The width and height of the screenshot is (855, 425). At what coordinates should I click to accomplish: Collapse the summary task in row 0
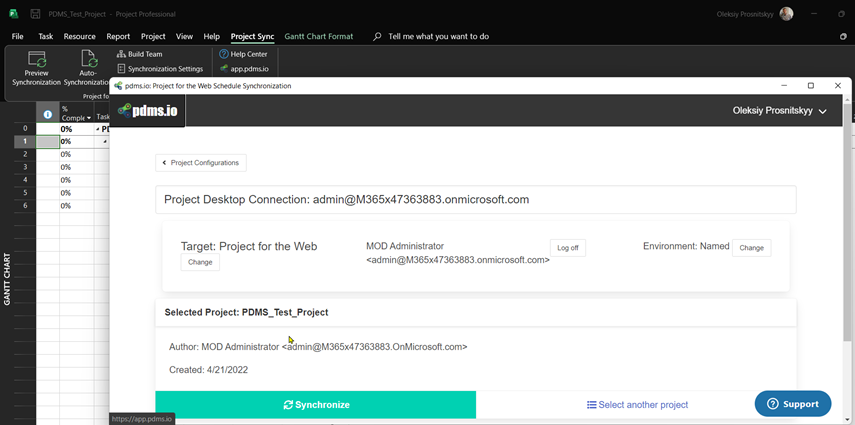tap(98, 129)
